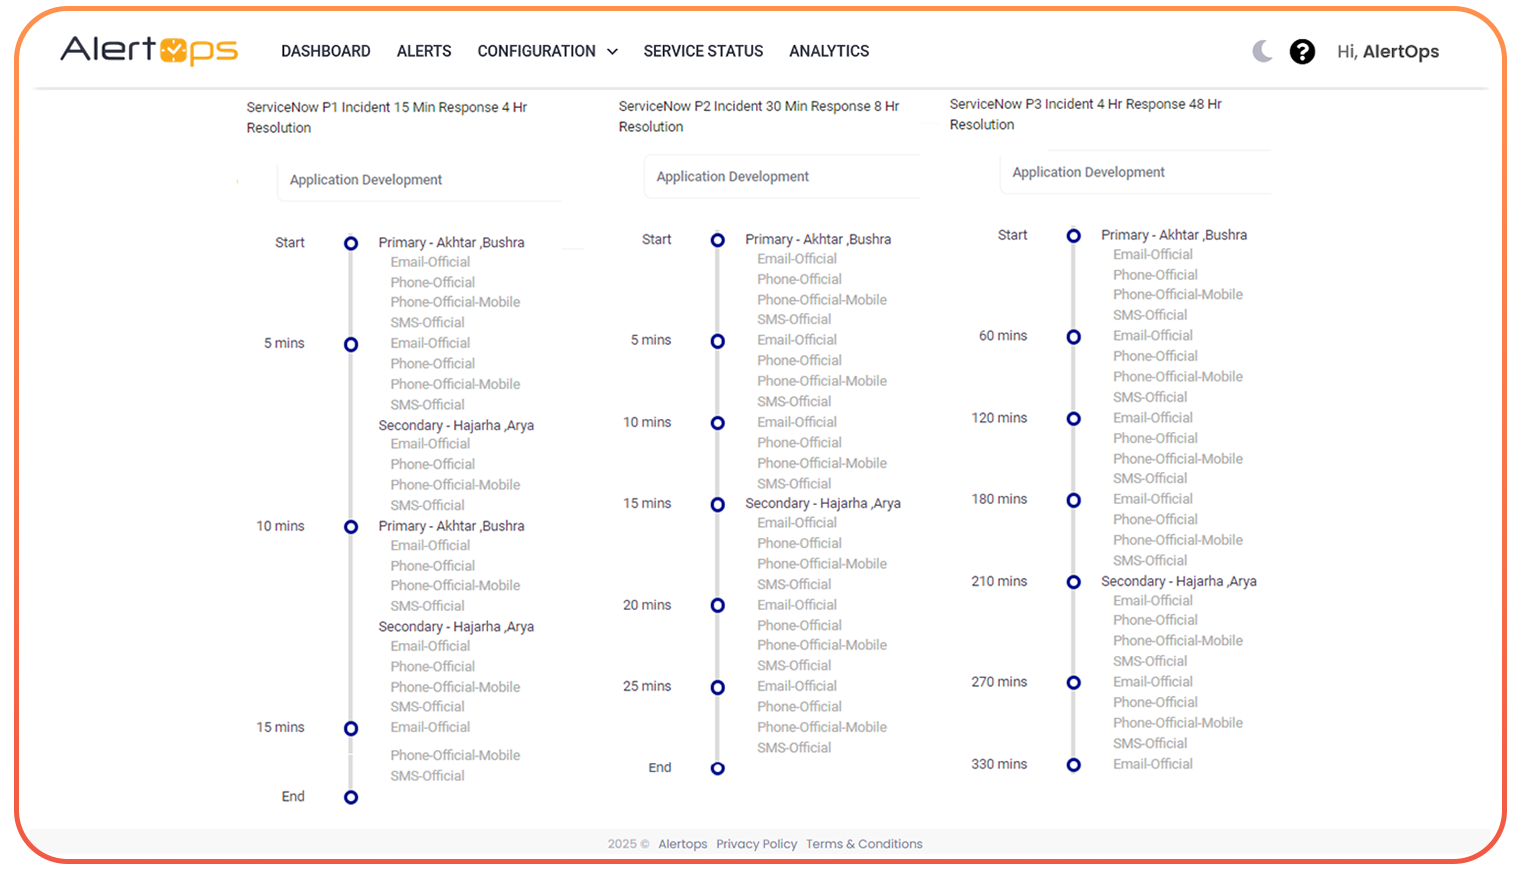Open the Hi, AlertOps user menu
1519x871 pixels.
click(1388, 51)
